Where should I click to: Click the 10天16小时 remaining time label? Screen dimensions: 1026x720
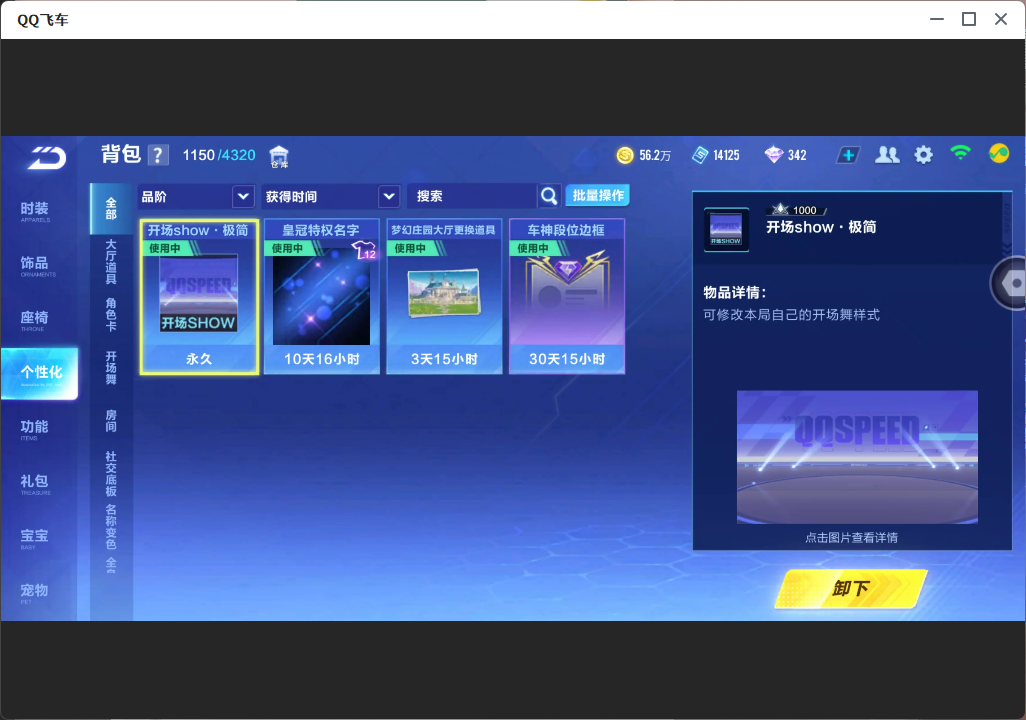(x=321, y=359)
